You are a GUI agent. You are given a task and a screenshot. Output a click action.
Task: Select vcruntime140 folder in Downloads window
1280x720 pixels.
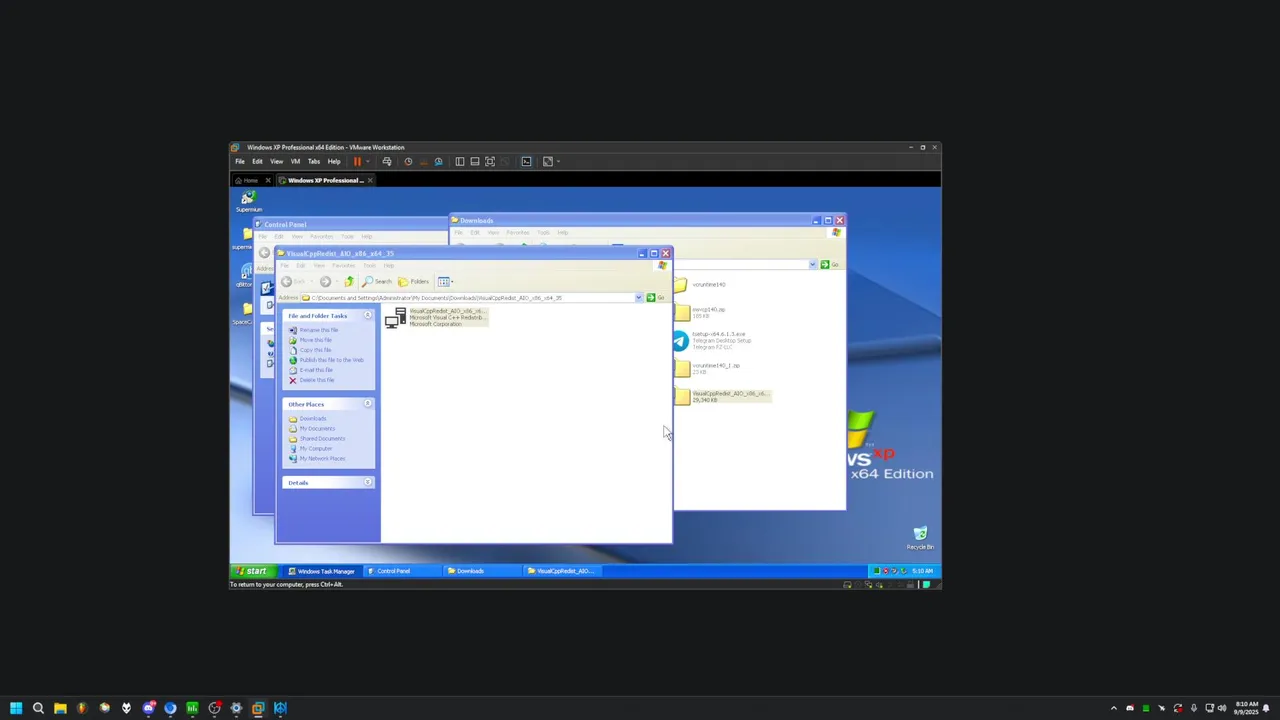click(700, 285)
